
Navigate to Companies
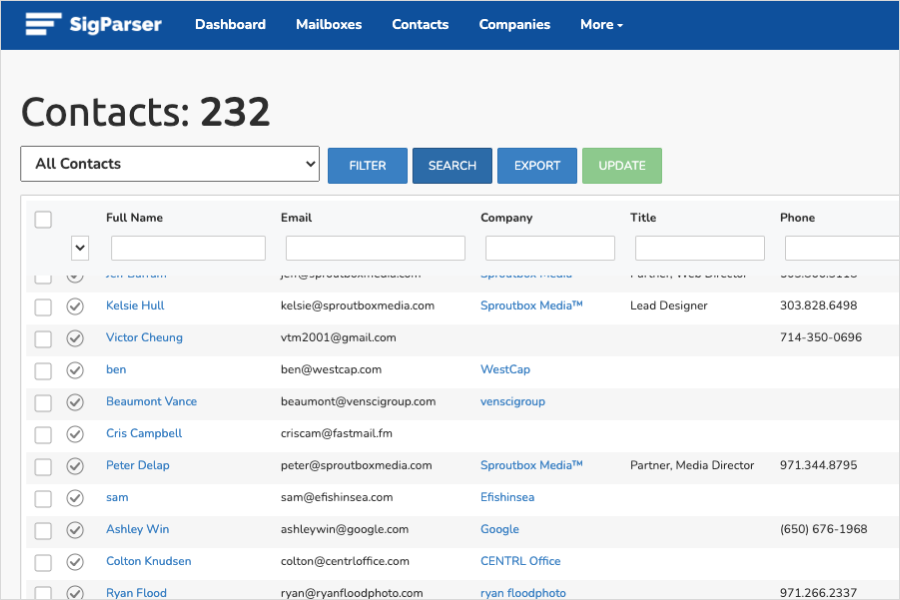pyautogui.click(x=514, y=24)
